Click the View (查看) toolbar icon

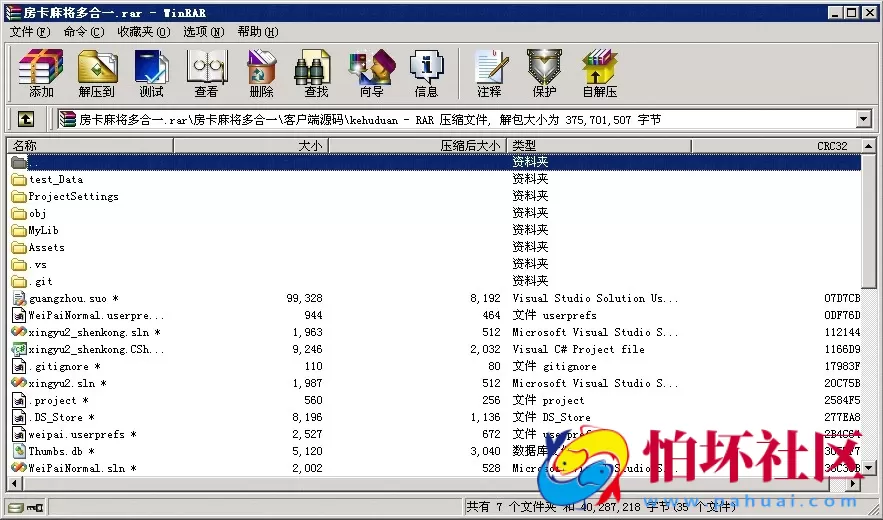[x=206, y=73]
